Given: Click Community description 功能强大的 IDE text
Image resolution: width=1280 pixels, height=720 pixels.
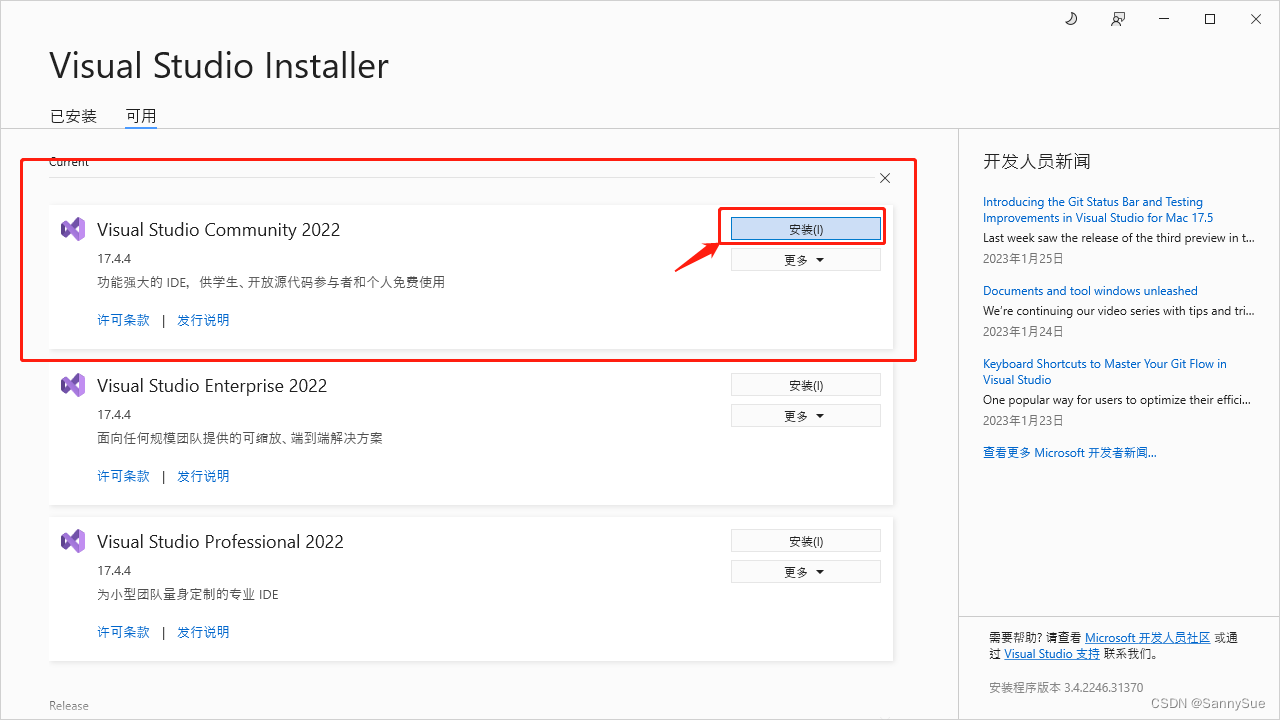Looking at the screenshot, I should [x=271, y=282].
